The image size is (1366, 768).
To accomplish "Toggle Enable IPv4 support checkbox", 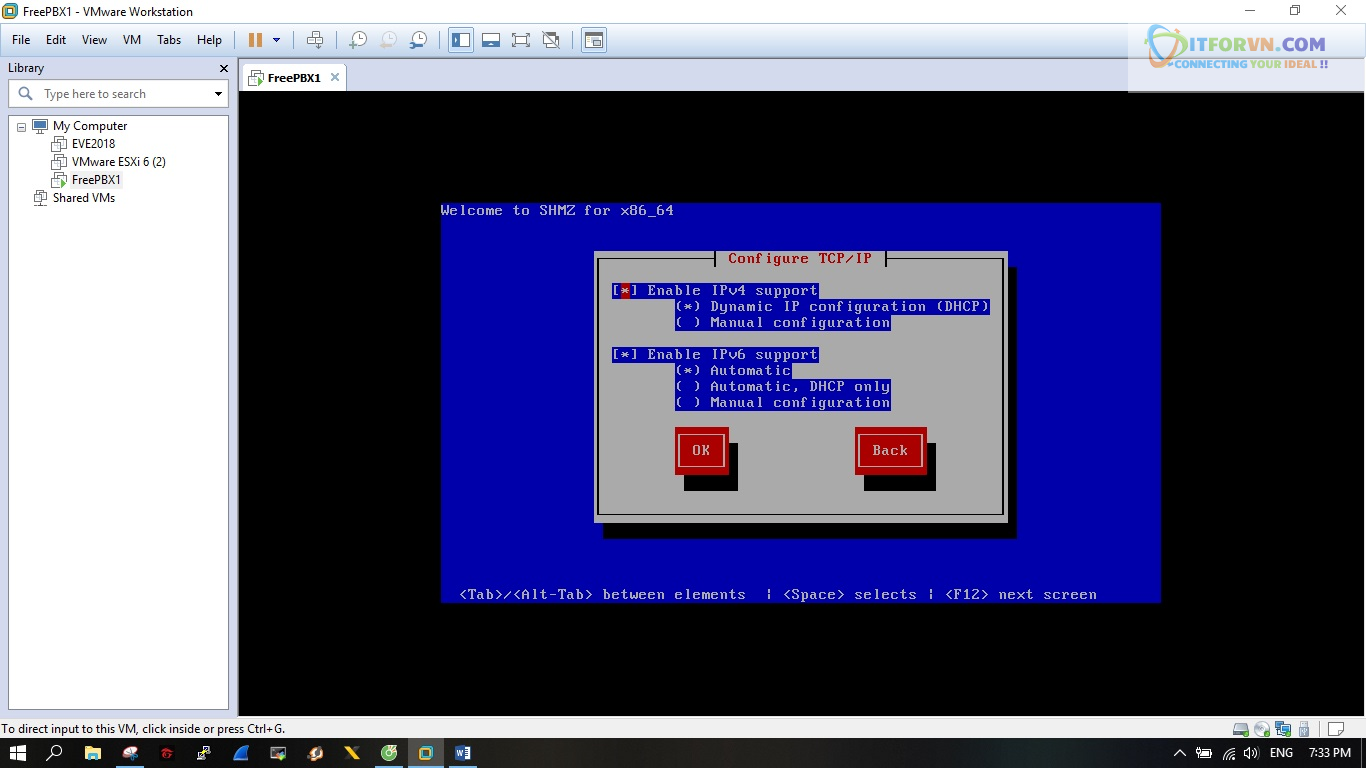I will pyautogui.click(x=625, y=291).
